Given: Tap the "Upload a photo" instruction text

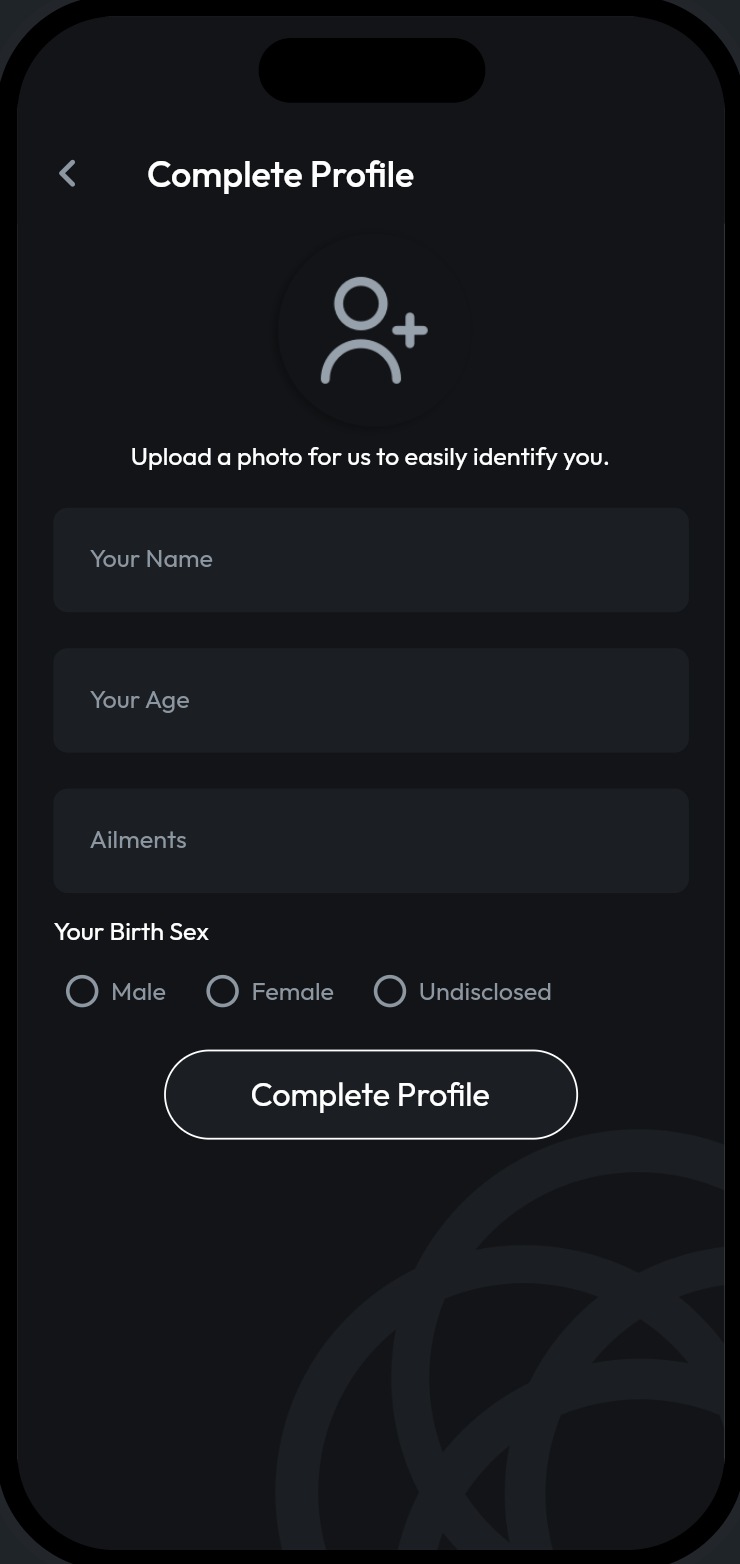Looking at the screenshot, I should 370,457.
